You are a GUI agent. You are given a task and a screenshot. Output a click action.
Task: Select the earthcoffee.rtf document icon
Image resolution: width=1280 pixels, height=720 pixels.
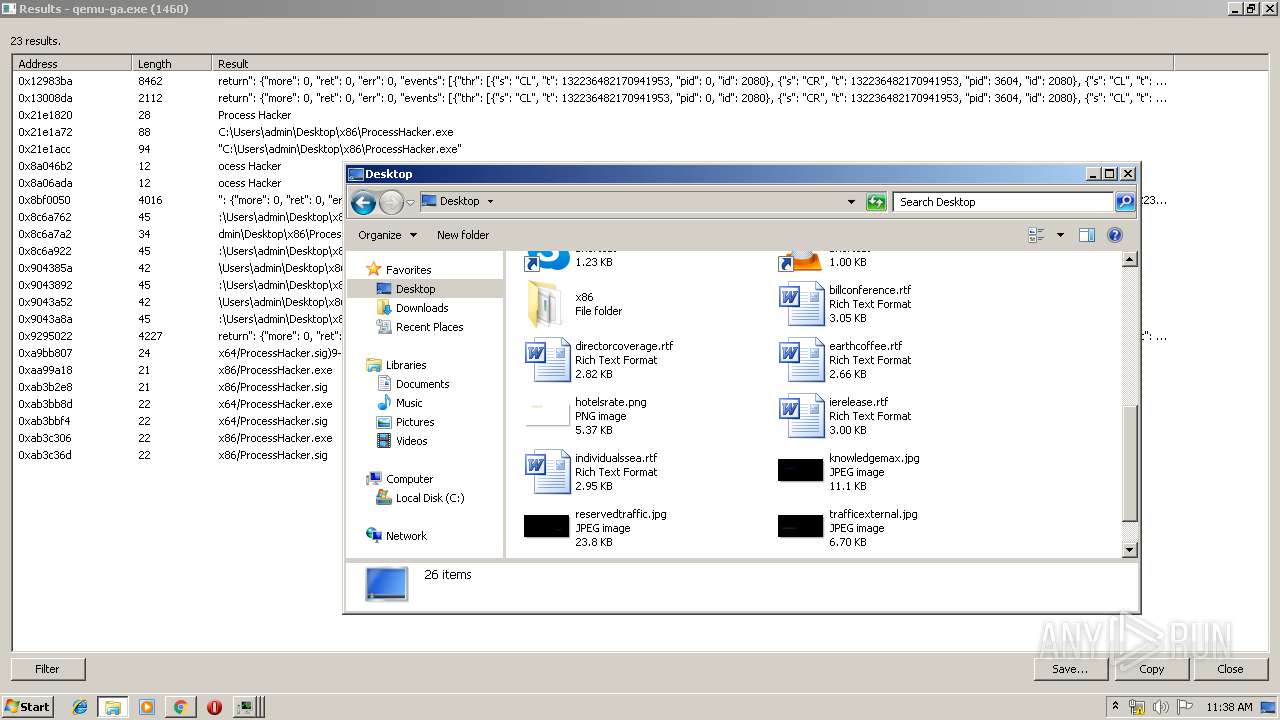[x=801, y=360]
